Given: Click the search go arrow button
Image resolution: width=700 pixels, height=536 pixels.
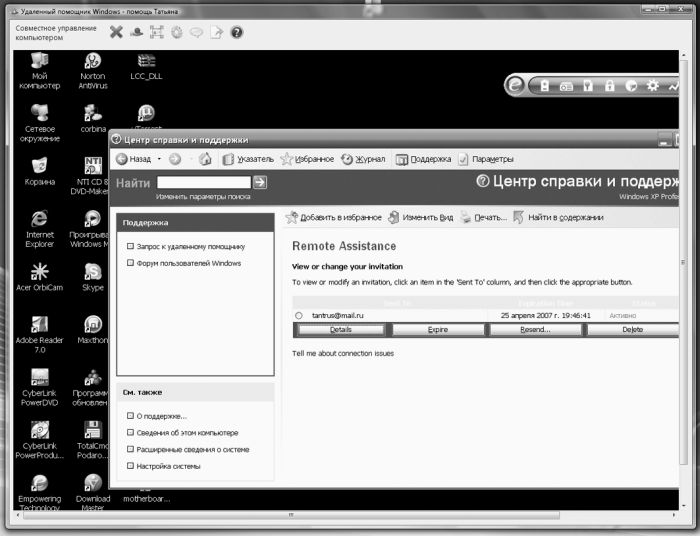Looking at the screenshot, I should pyautogui.click(x=260, y=182).
